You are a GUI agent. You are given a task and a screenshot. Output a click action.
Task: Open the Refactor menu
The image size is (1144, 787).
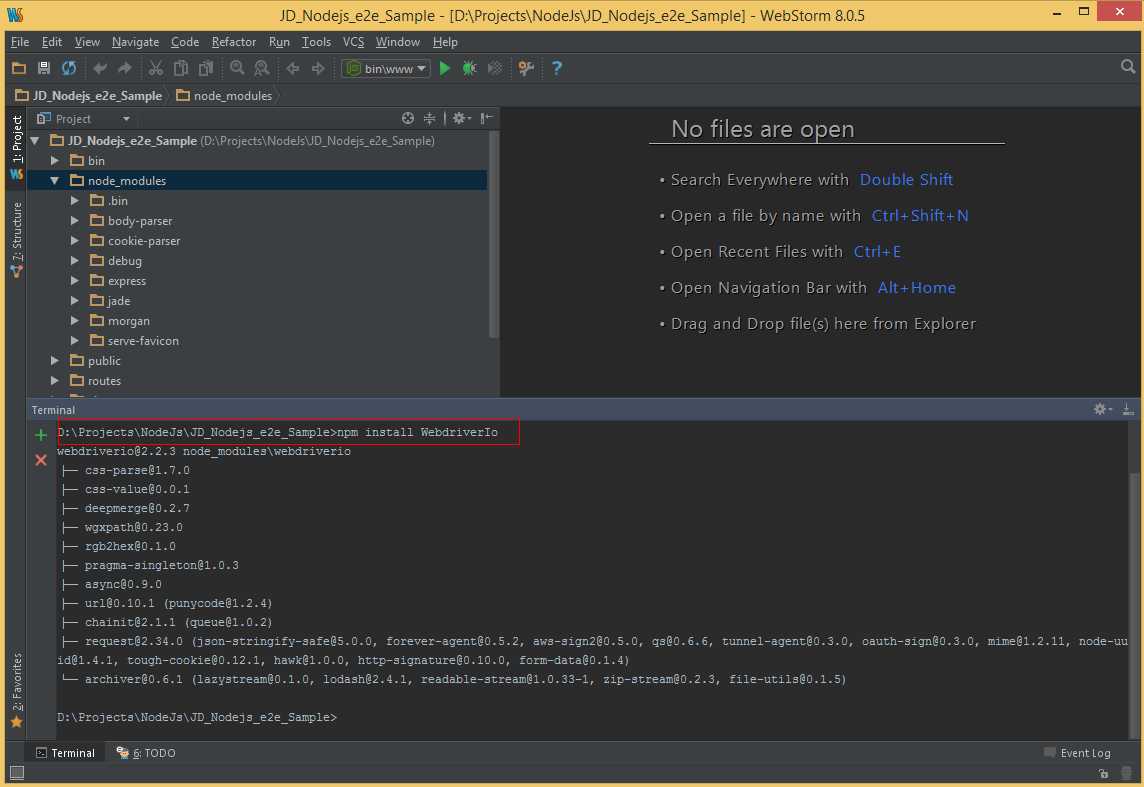(233, 42)
